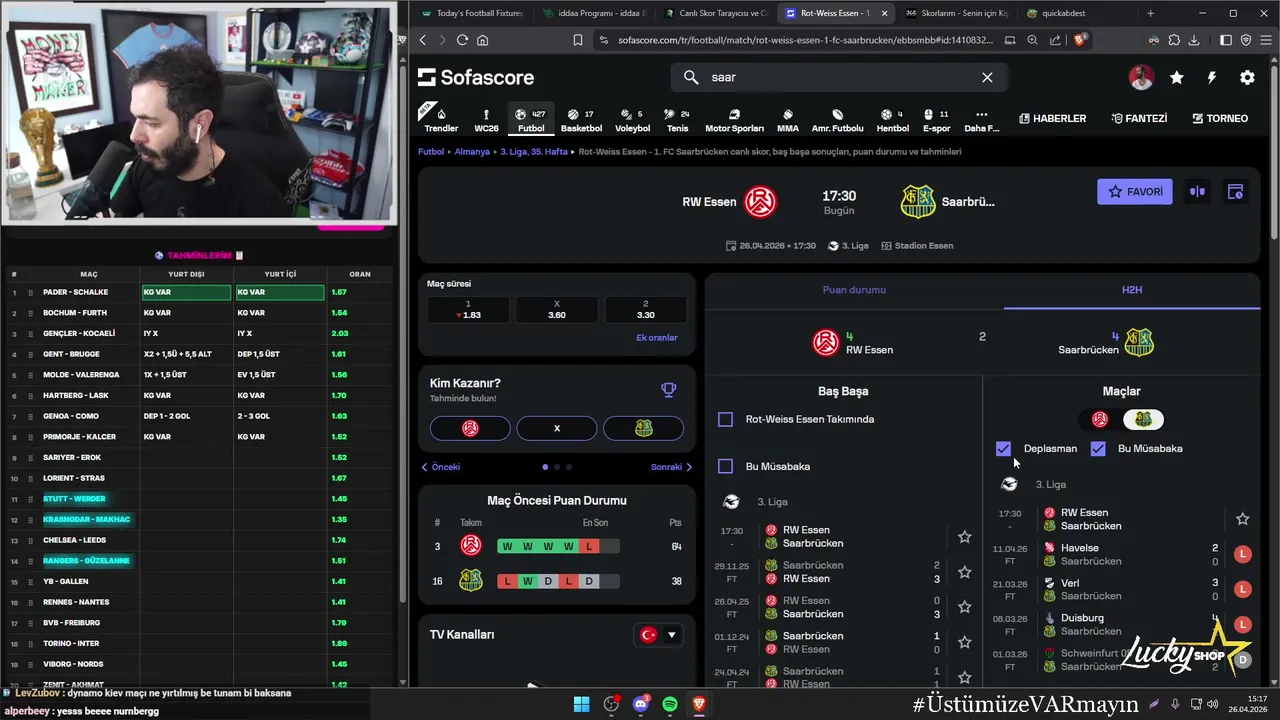The height and width of the screenshot is (720, 1280).
Task: Open the TV Kanalları country dropdown
Action: point(659,634)
